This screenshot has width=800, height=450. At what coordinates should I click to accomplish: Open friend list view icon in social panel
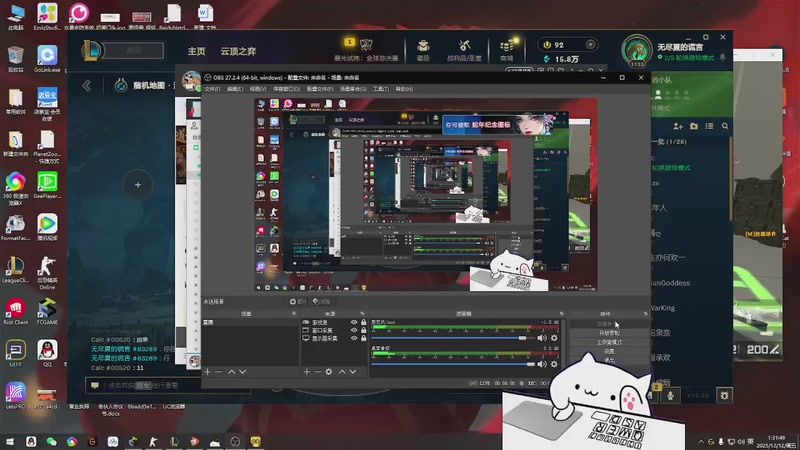pyautogui.click(x=709, y=126)
